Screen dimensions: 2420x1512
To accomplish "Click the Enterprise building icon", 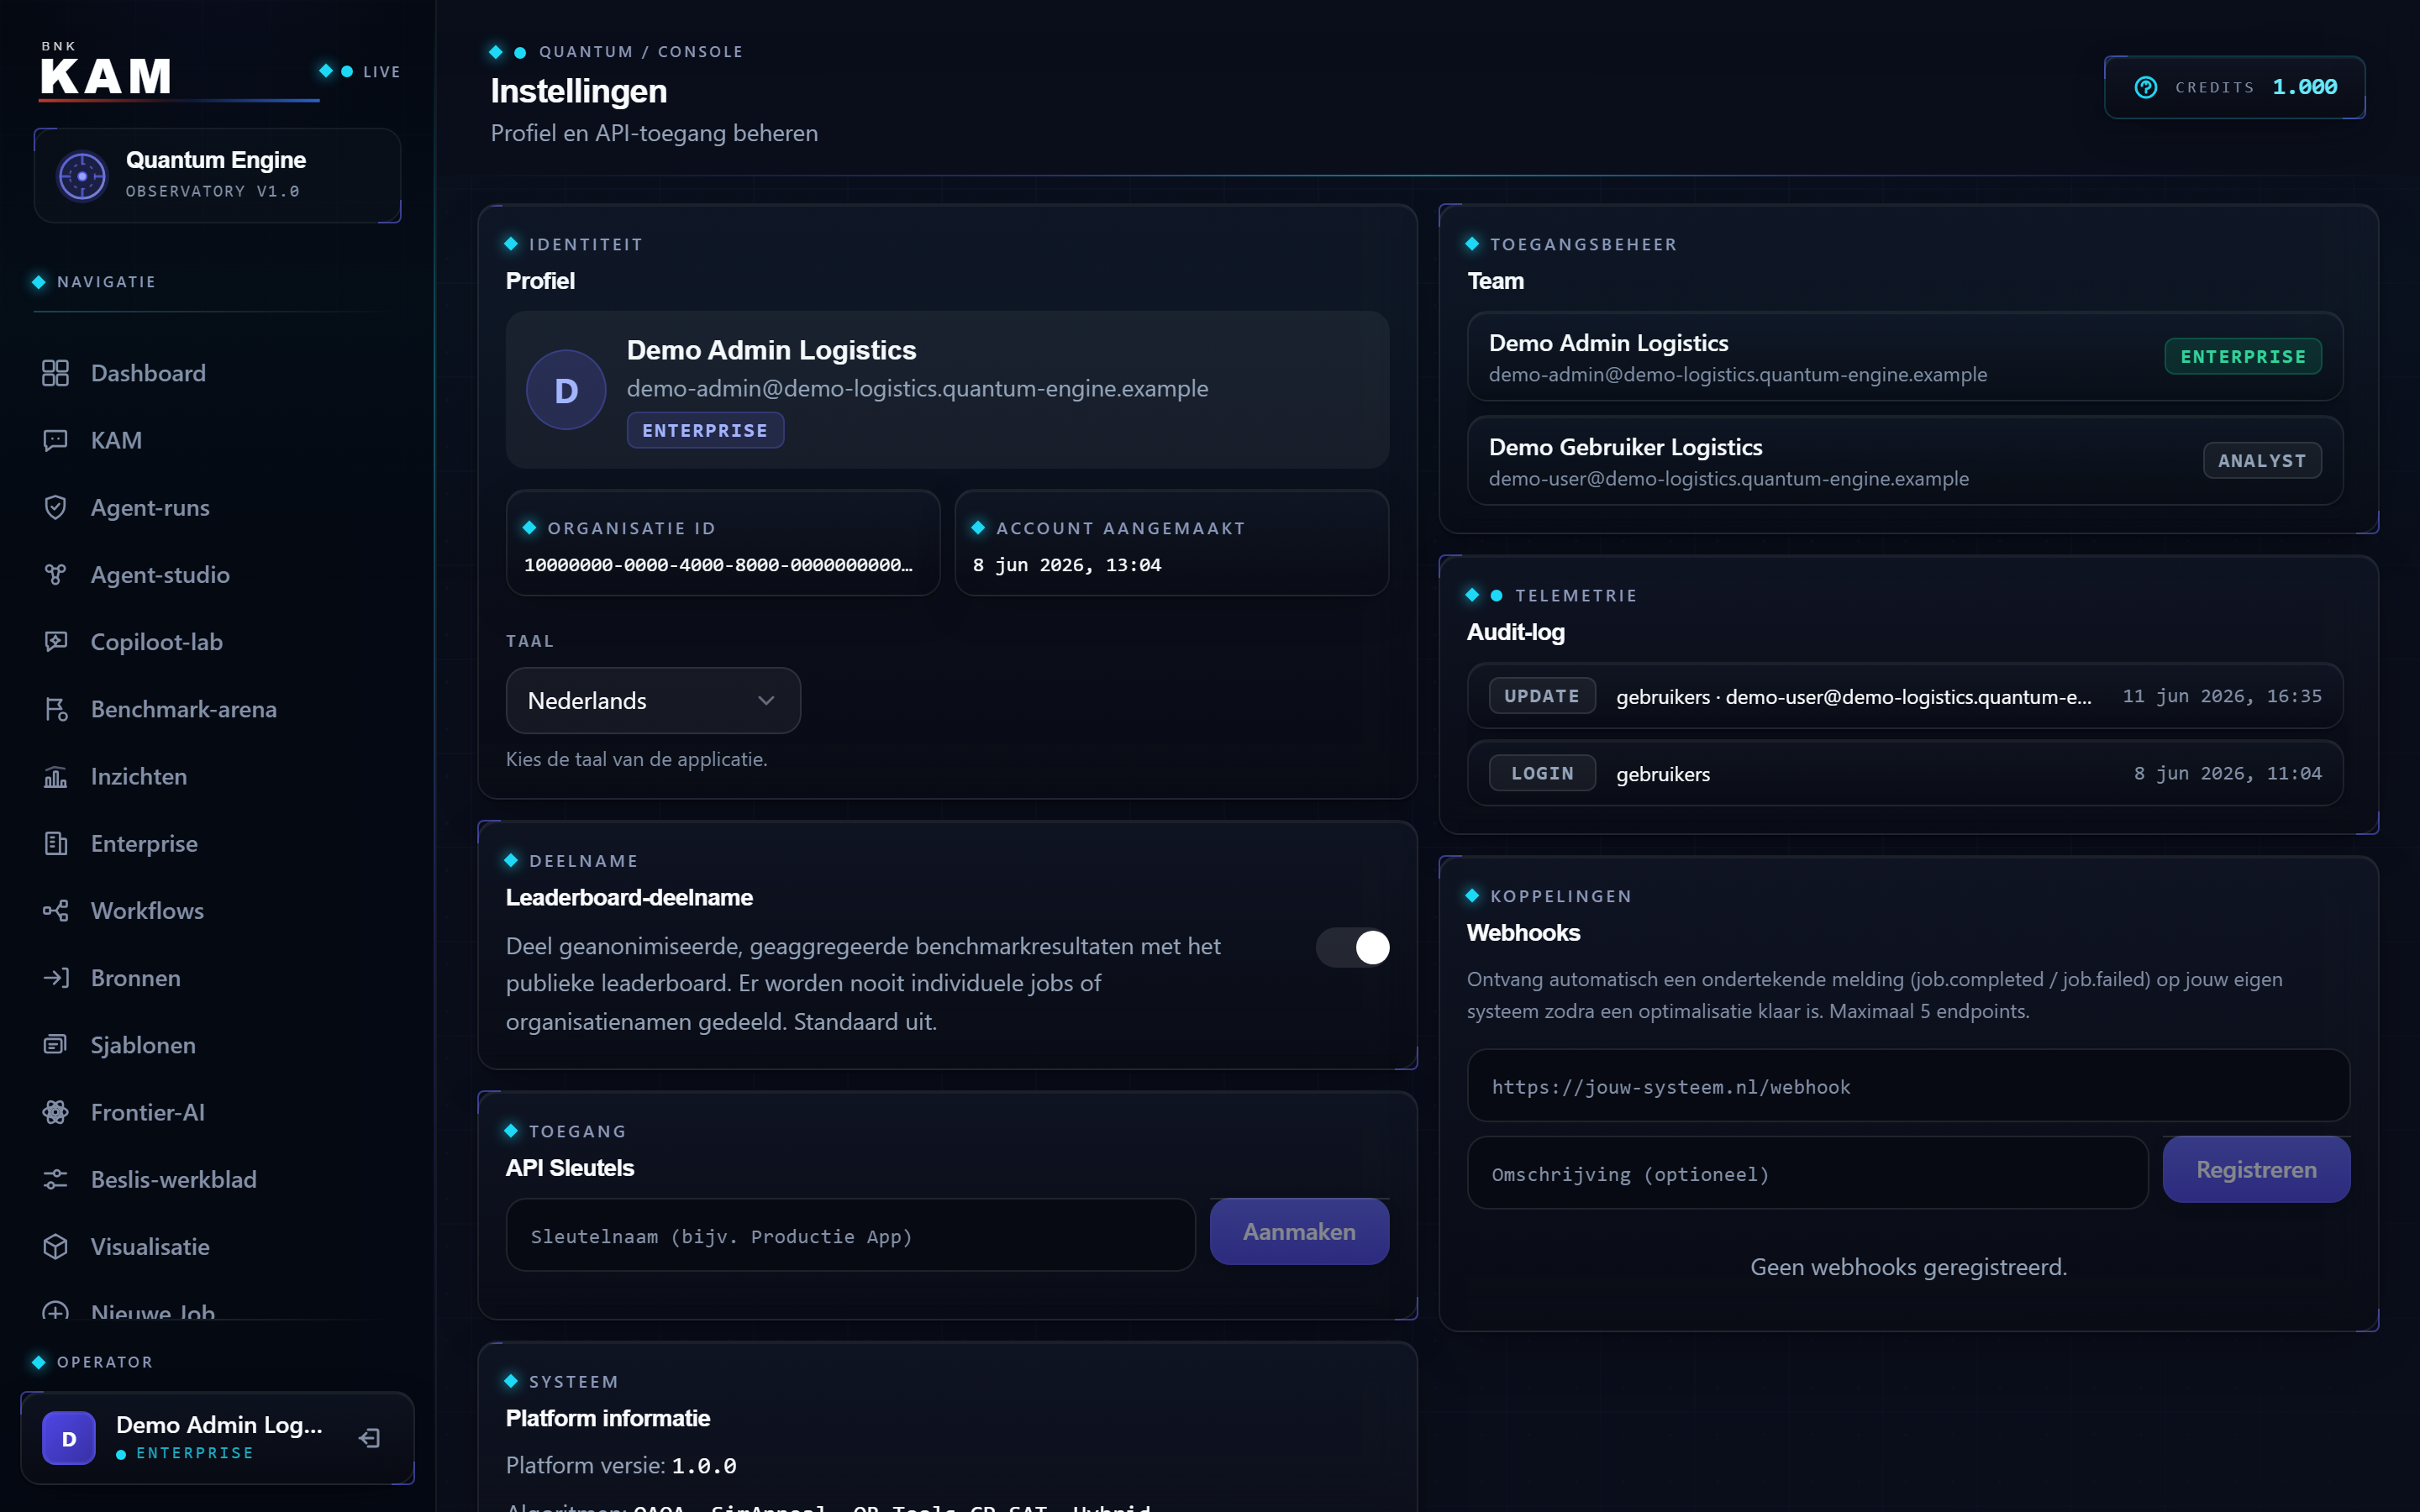I will point(55,843).
